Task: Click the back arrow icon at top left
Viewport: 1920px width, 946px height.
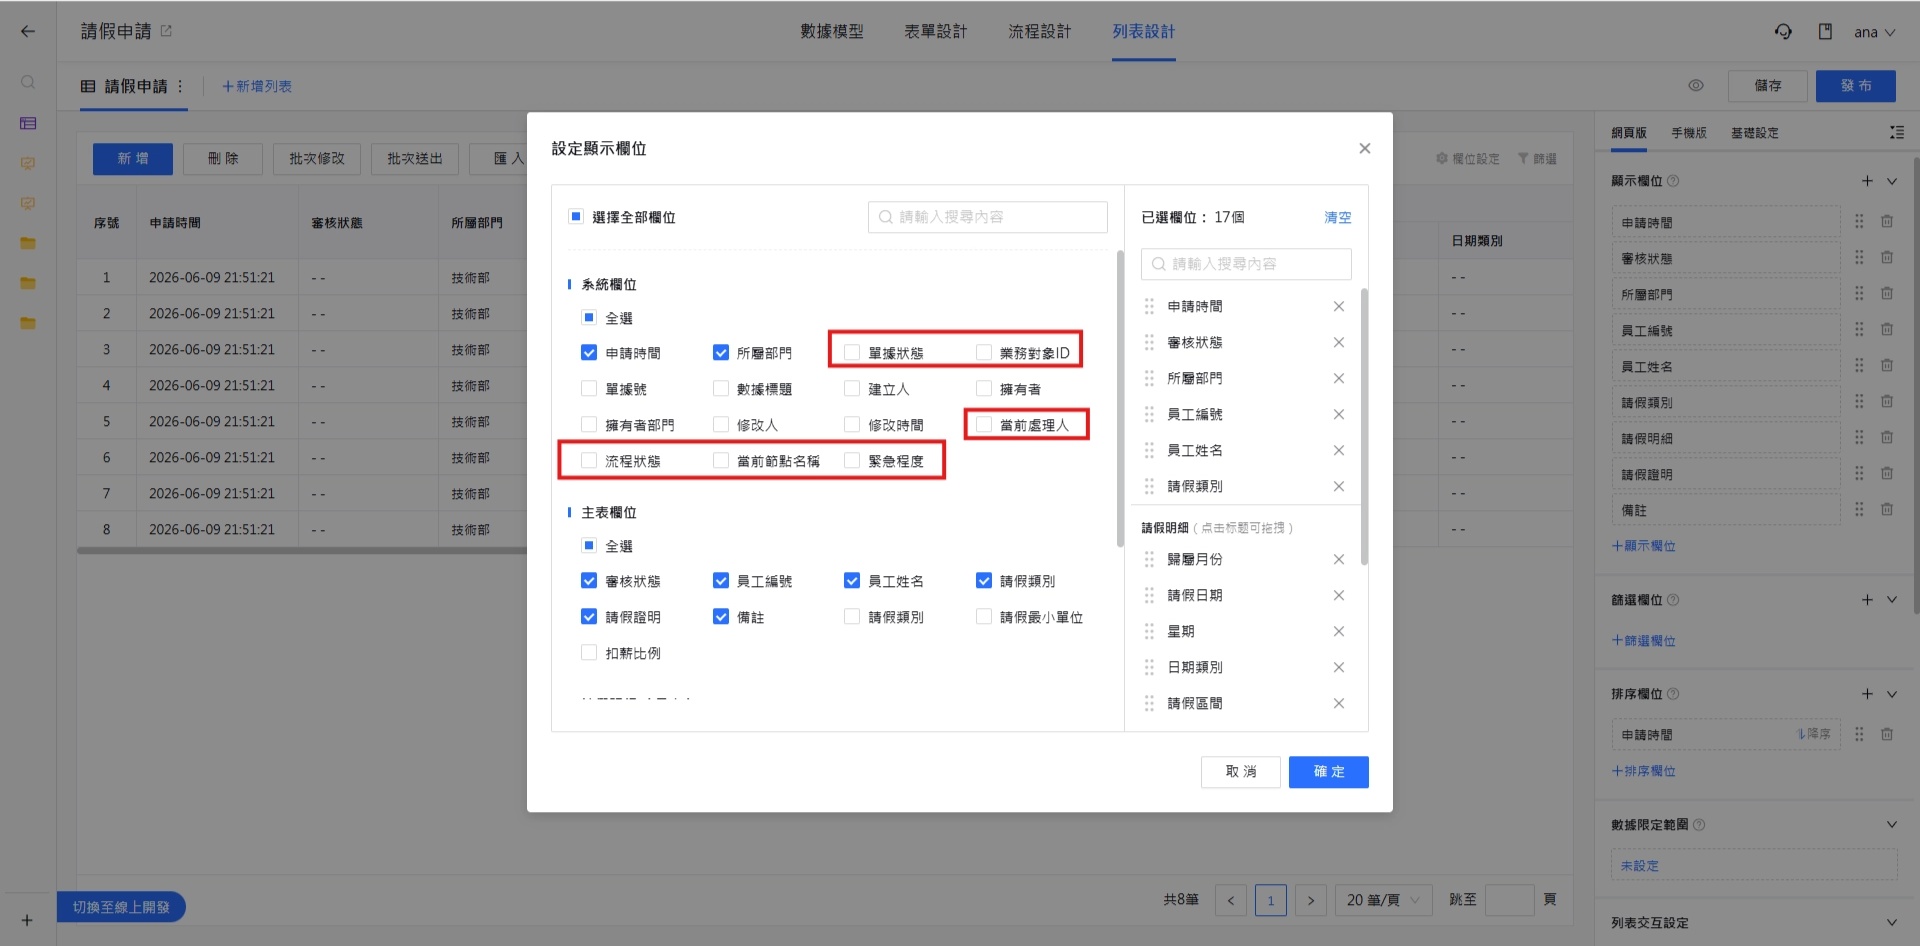Action: point(27,31)
